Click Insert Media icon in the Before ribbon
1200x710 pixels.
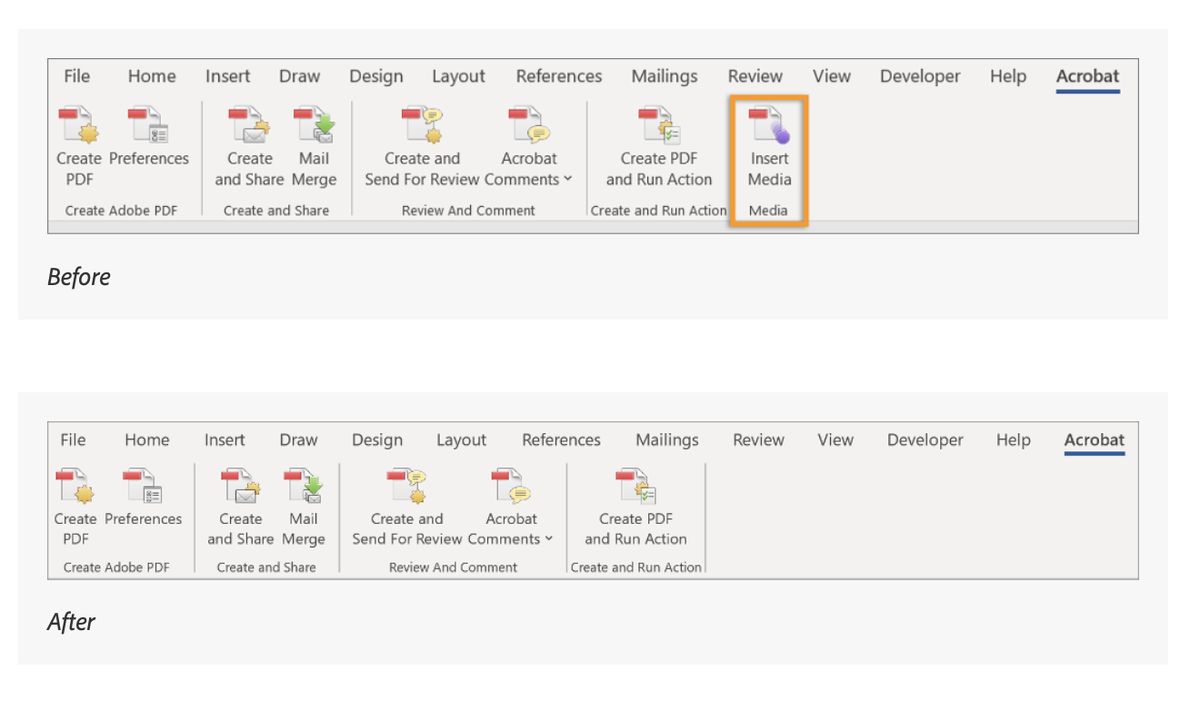pyautogui.click(x=769, y=127)
